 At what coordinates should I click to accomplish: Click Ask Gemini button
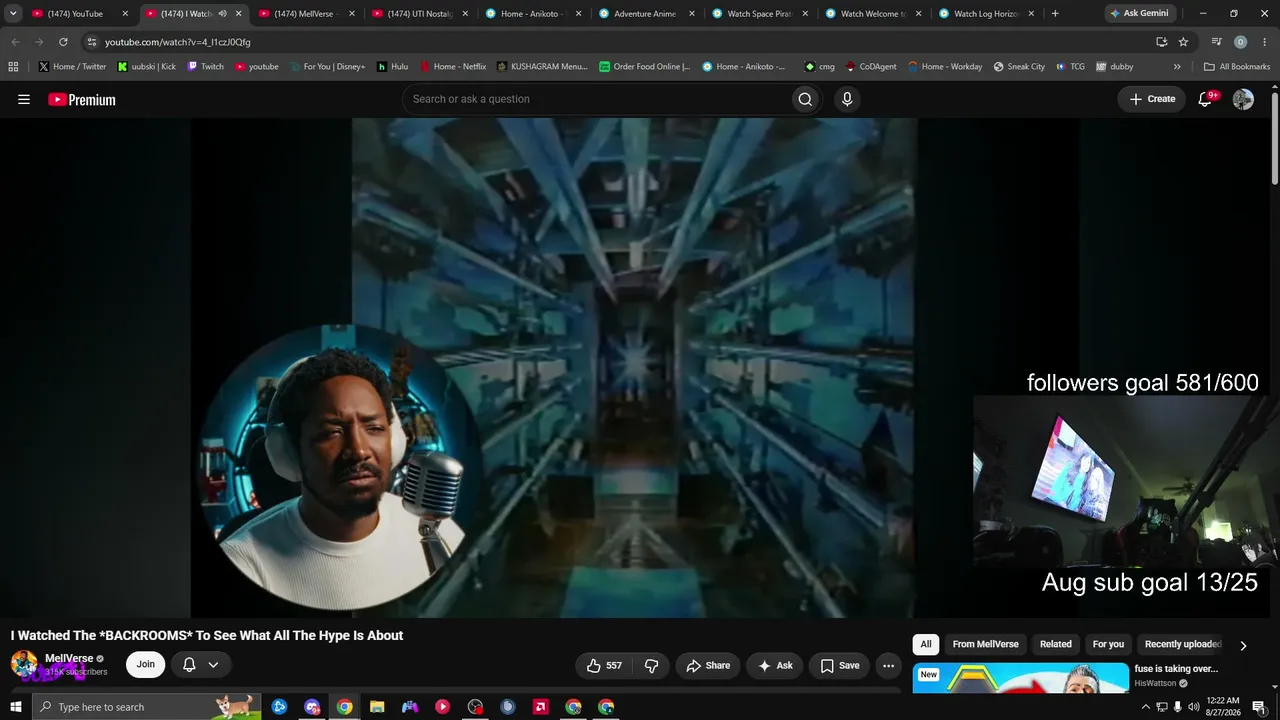[x=1138, y=14]
